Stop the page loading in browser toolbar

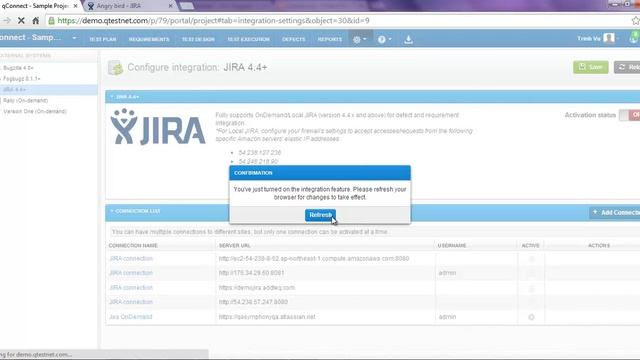coord(21,20)
